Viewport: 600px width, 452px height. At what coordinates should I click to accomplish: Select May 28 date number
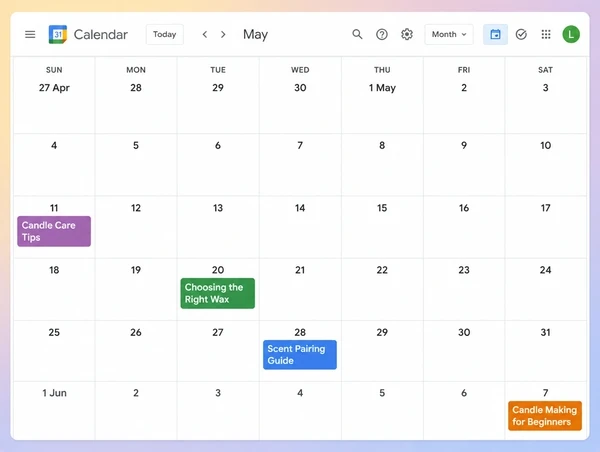click(300, 332)
